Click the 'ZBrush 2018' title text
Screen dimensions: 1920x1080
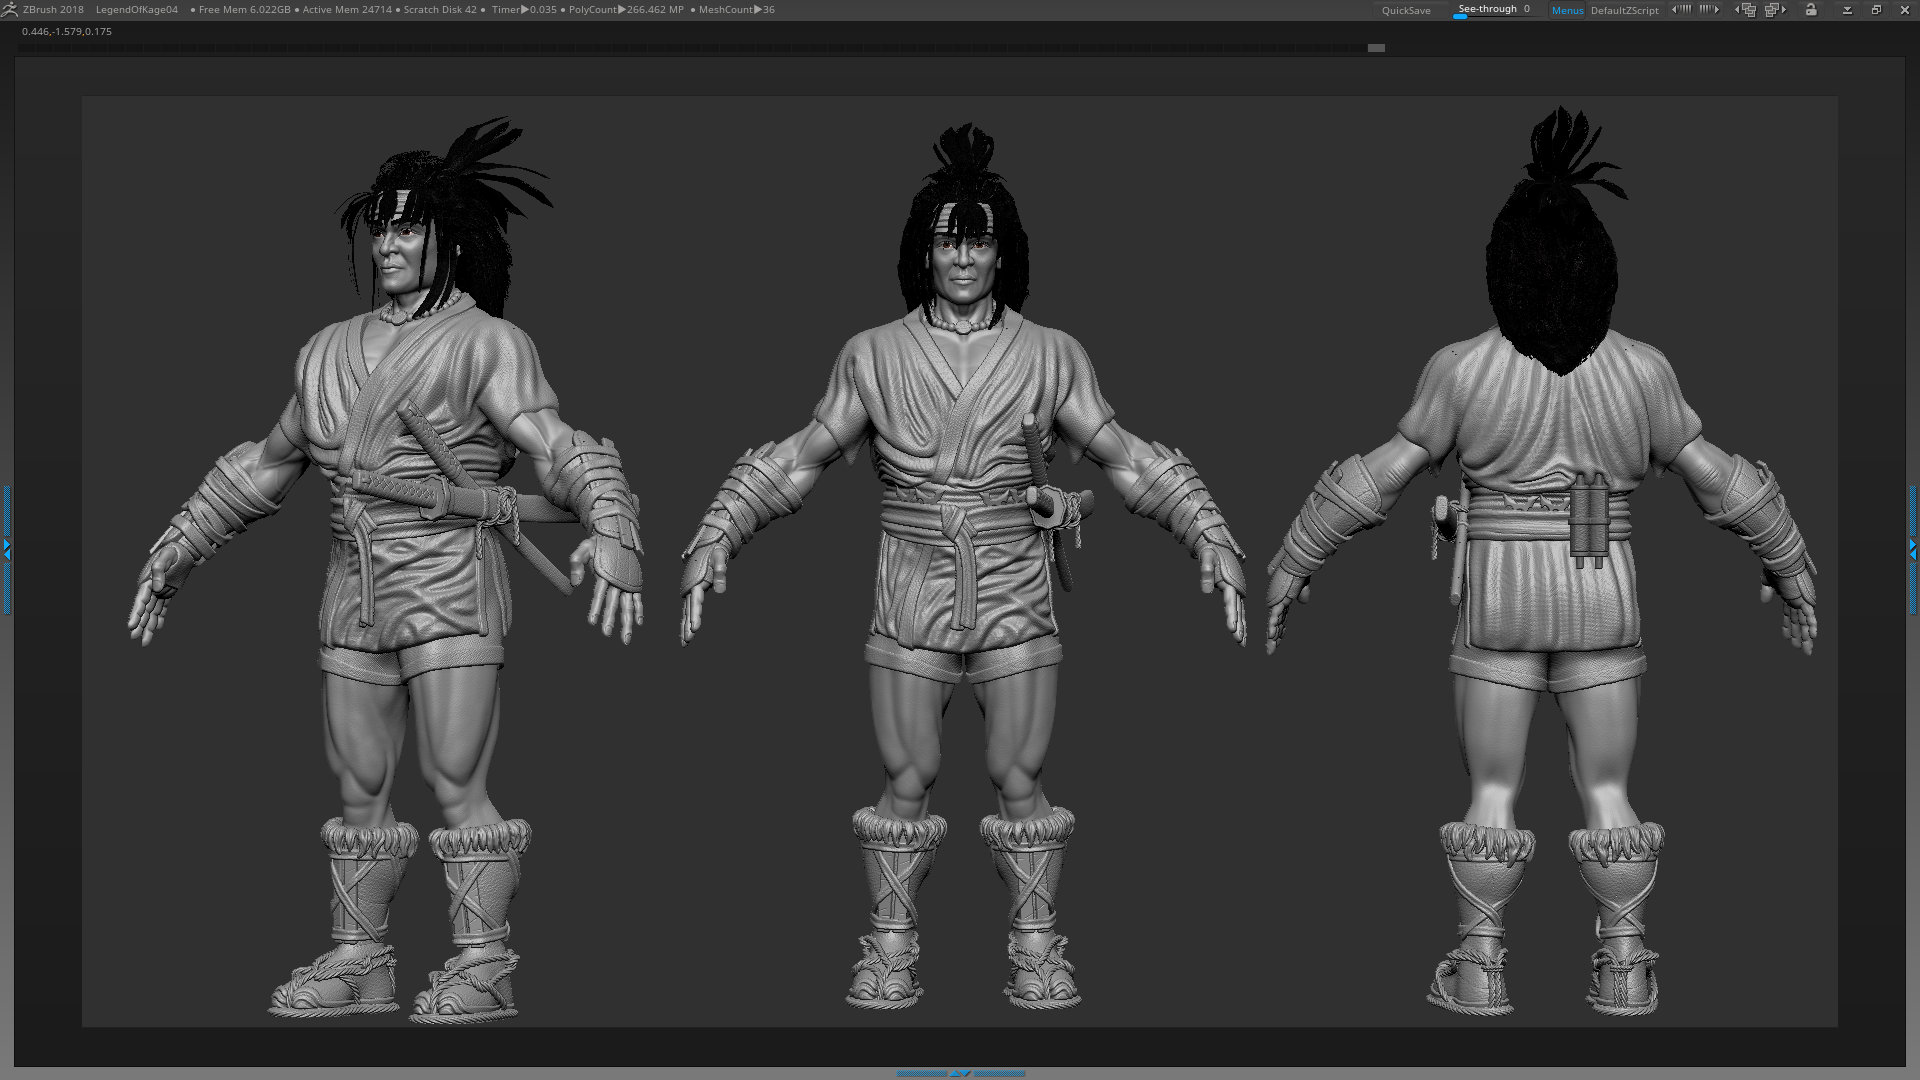click(53, 10)
